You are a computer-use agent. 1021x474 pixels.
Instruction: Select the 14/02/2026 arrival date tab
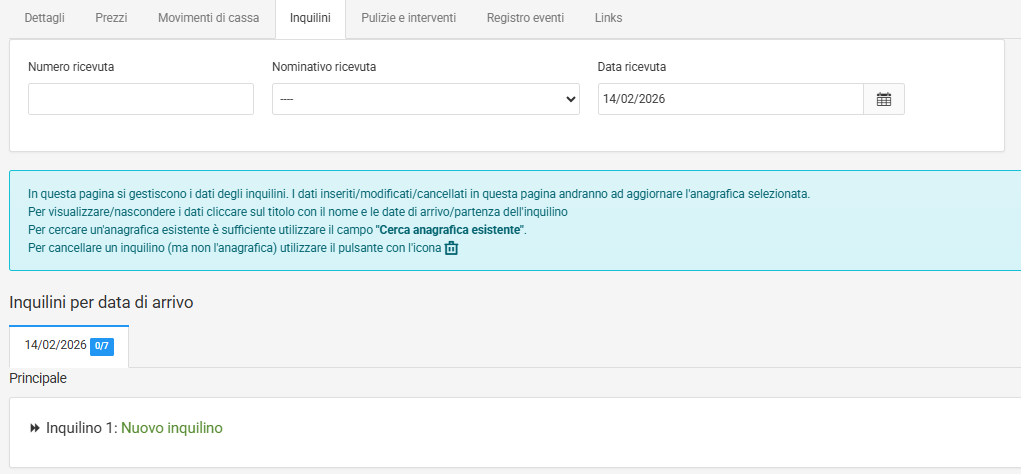pyautogui.click(x=56, y=345)
